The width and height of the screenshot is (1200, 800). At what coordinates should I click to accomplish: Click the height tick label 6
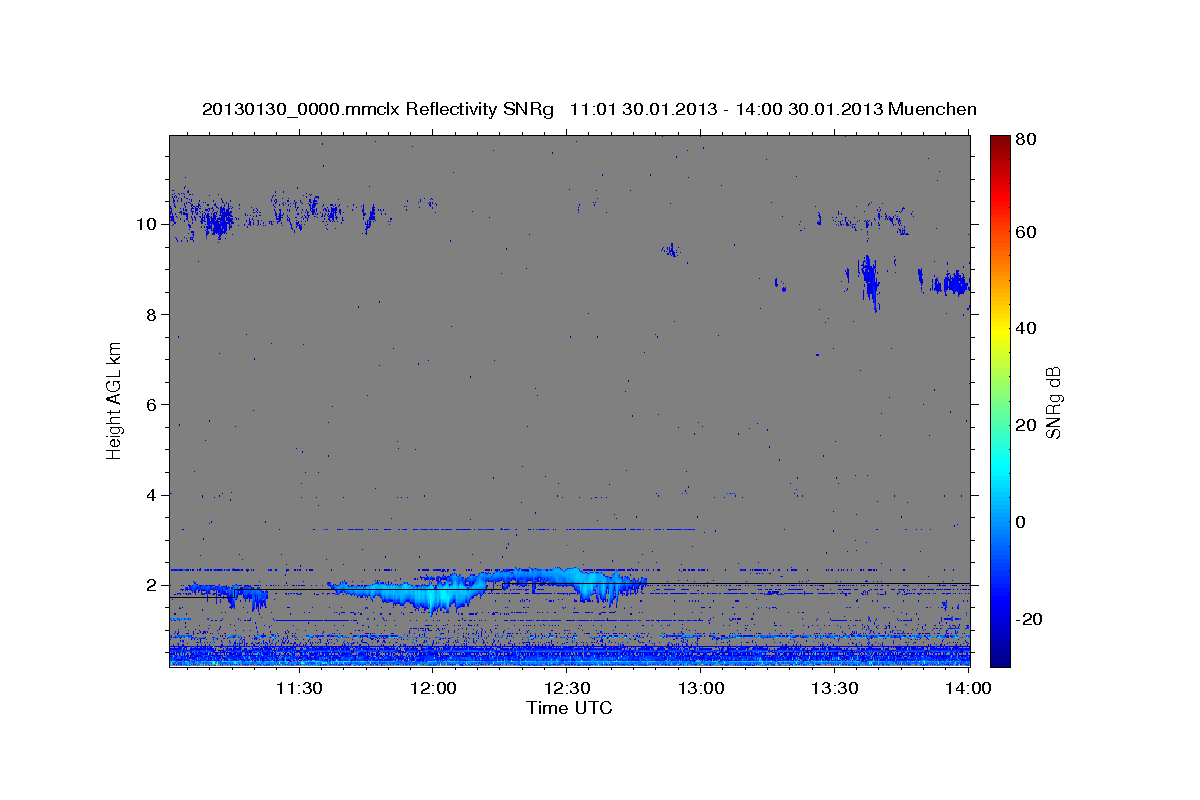tap(150, 405)
